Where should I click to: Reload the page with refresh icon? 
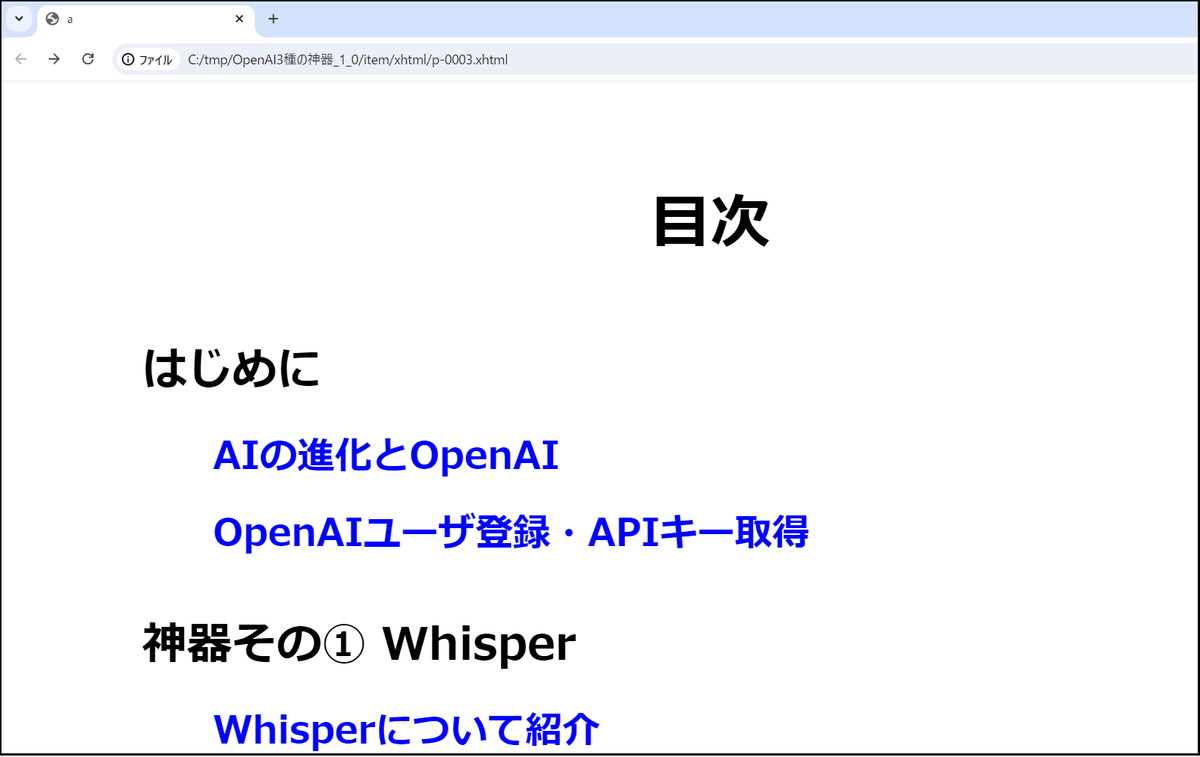click(88, 59)
